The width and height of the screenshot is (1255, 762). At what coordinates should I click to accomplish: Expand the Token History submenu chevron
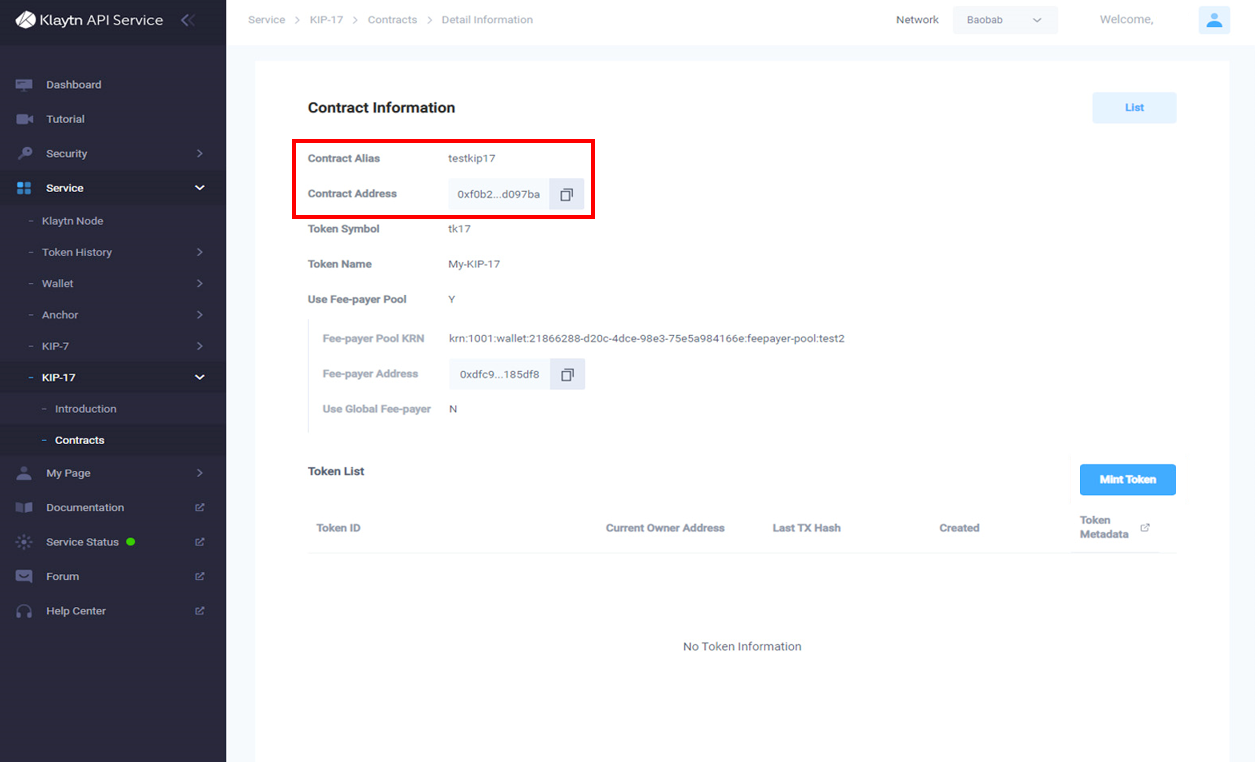click(x=200, y=253)
